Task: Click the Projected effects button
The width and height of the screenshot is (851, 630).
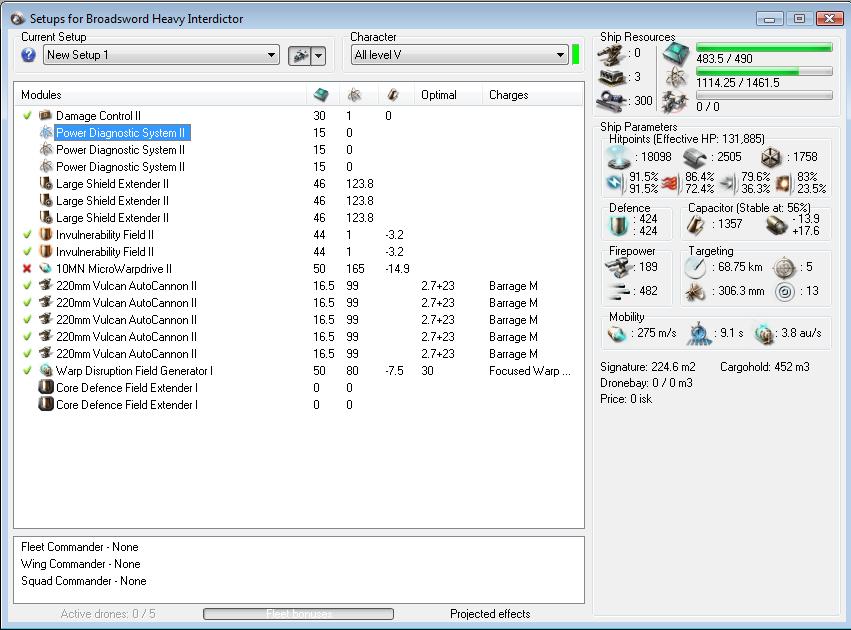Action: pos(490,614)
